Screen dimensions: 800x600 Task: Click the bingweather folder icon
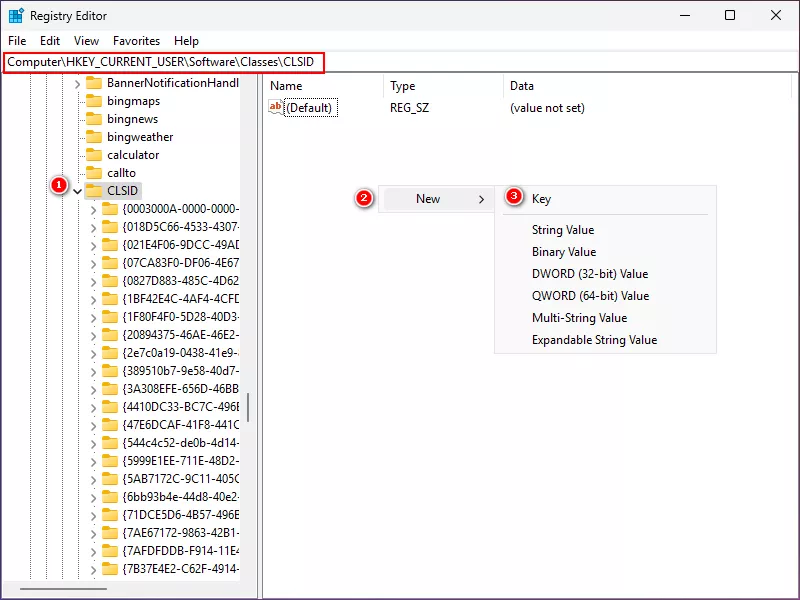[x=94, y=136]
